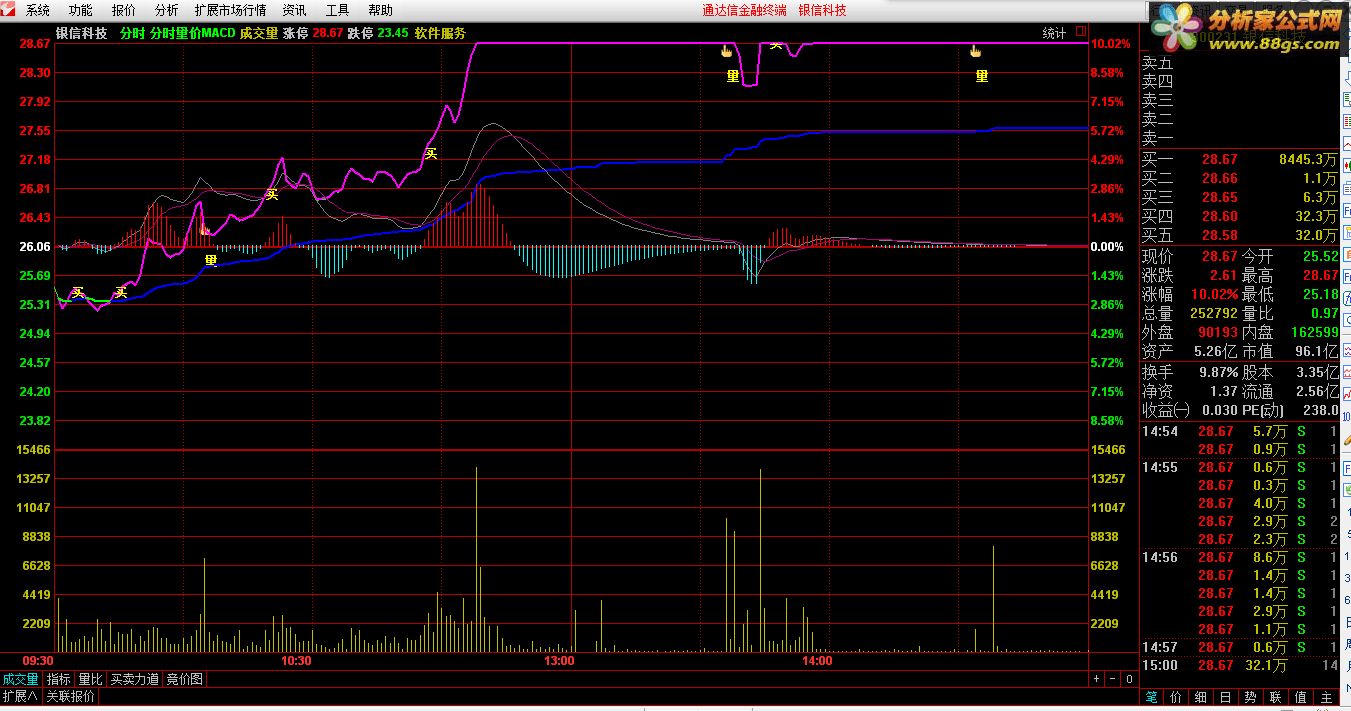Open the 功能 menu
This screenshot has width=1351, height=711.
click(x=80, y=10)
